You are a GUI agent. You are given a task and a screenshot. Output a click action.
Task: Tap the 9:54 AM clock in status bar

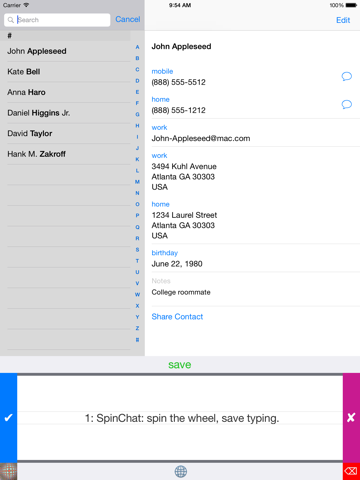coord(180,5)
